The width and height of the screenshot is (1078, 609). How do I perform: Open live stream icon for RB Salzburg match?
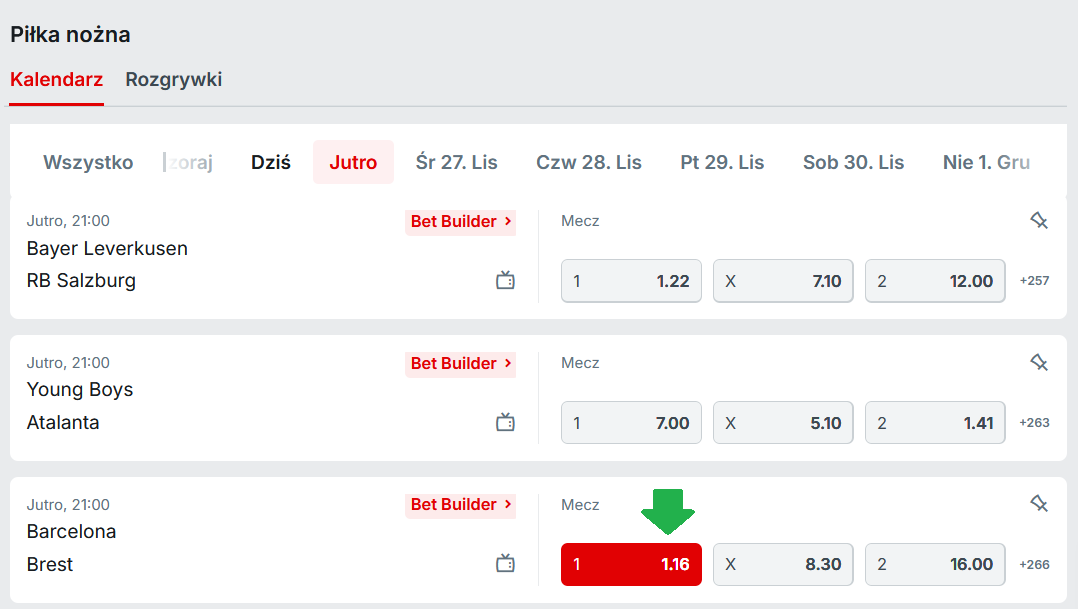click(506, 281)
